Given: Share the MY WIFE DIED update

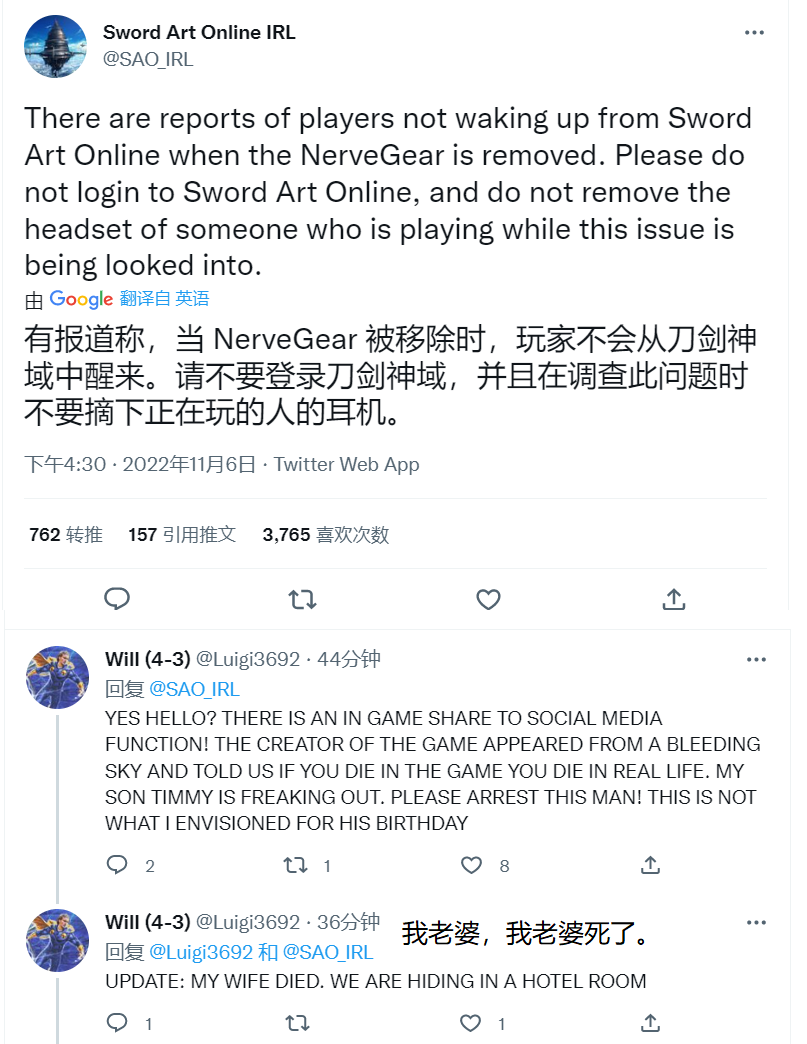Looking at the screenshot, I should coord(650,1023).
